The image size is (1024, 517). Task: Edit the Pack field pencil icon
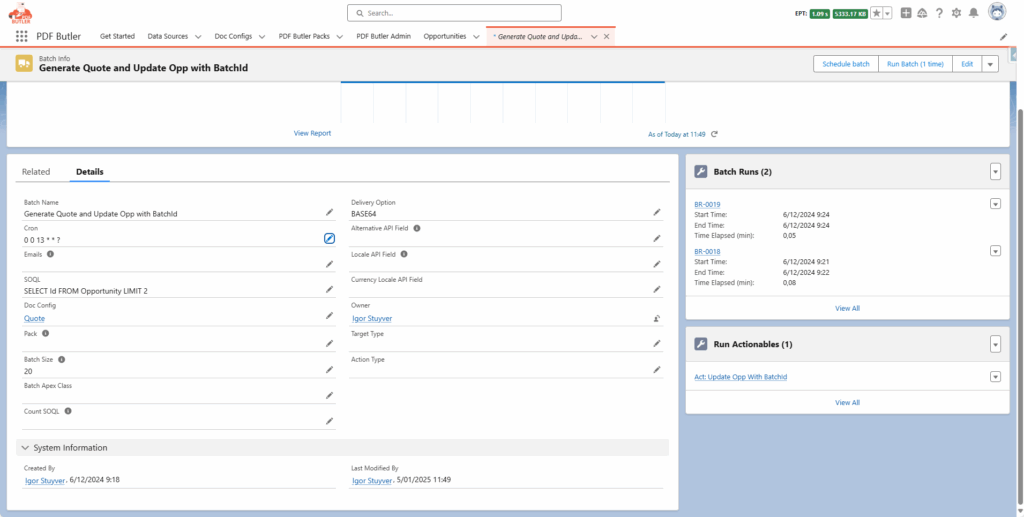pyautogui.click(x=329, y=343)
